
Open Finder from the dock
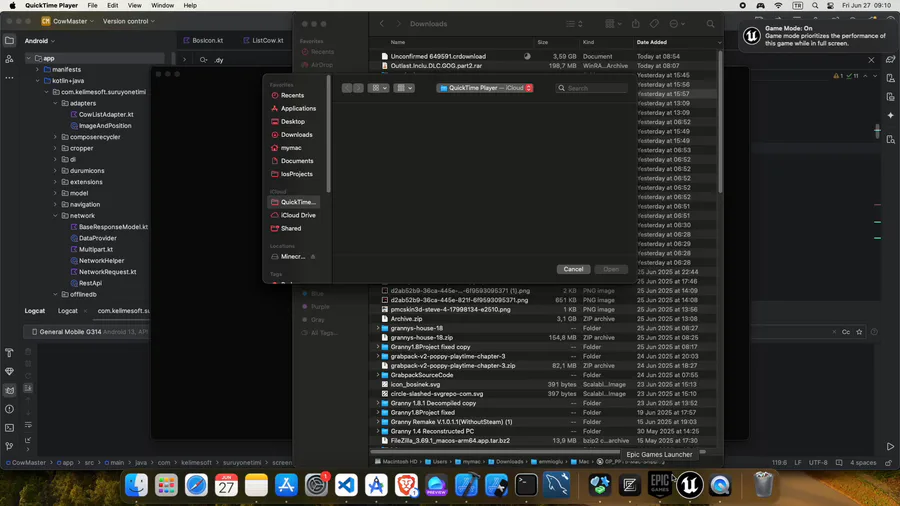point(136,485)
